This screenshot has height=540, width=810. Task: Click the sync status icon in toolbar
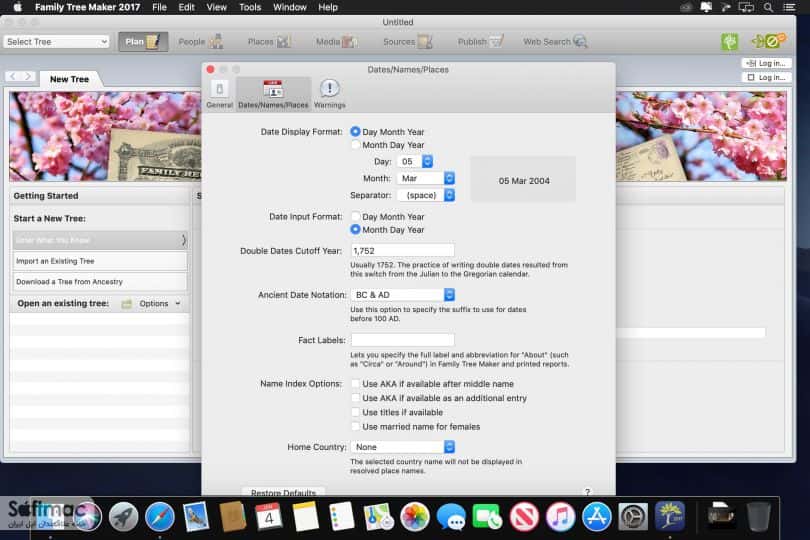pyautogui.click(x=768, y=41)
